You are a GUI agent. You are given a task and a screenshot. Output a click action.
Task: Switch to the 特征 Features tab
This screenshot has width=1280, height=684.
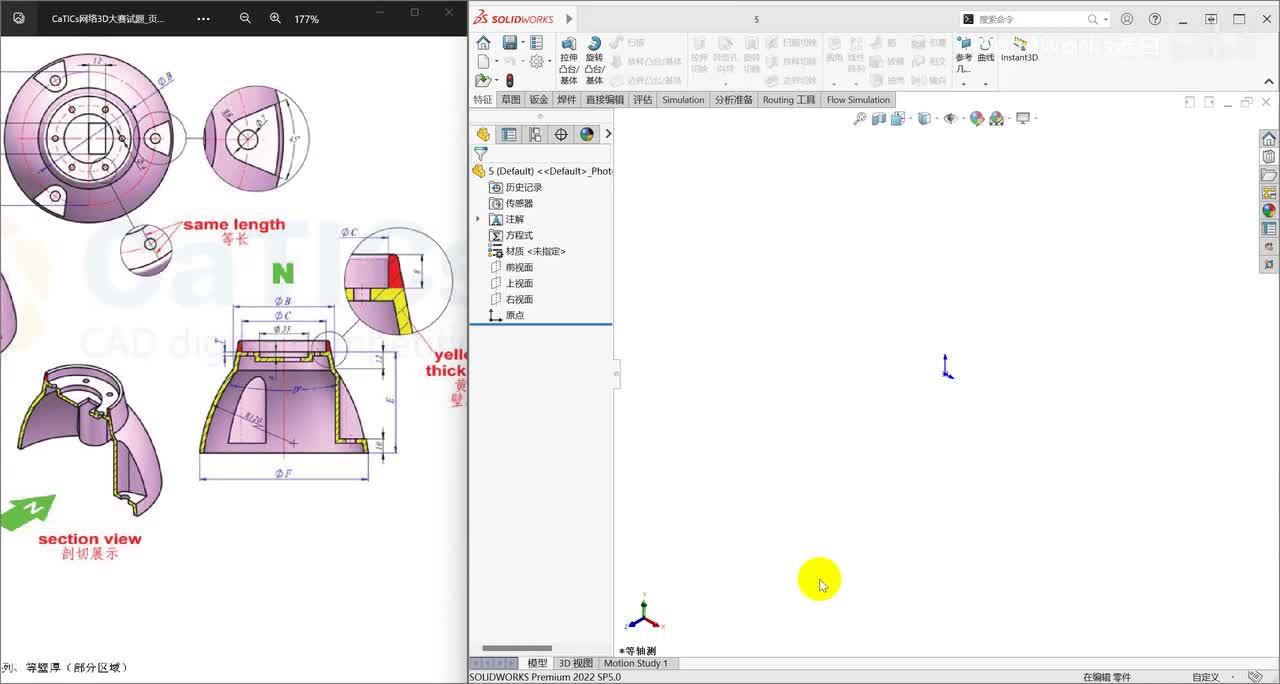pos(483,100)
